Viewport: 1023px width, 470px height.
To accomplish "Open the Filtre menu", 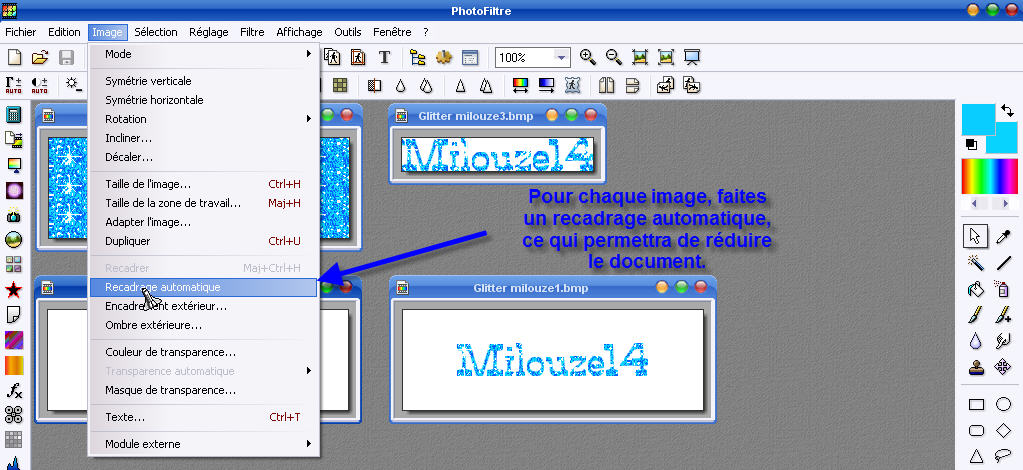I will coord(252,32).
